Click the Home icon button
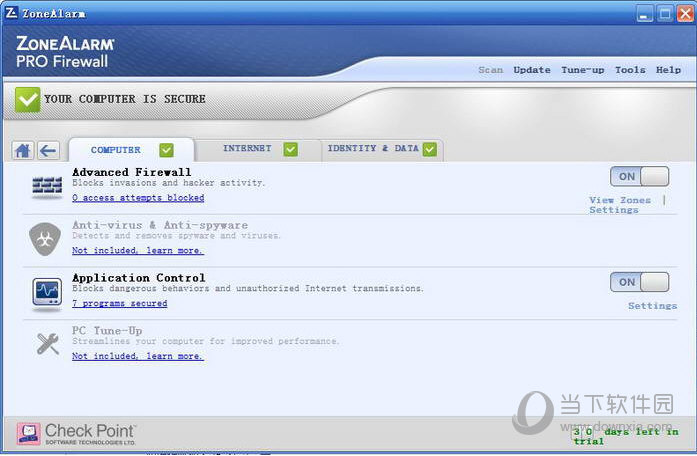The width and height of the screenshot is (697, 456). pos(22,151)
